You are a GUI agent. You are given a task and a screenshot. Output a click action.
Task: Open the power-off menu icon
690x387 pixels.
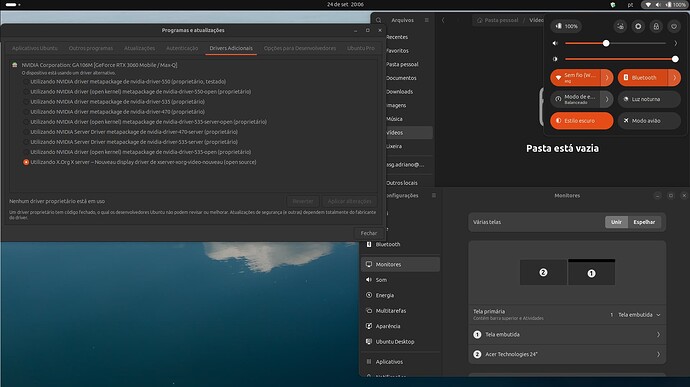click(674, 26)
